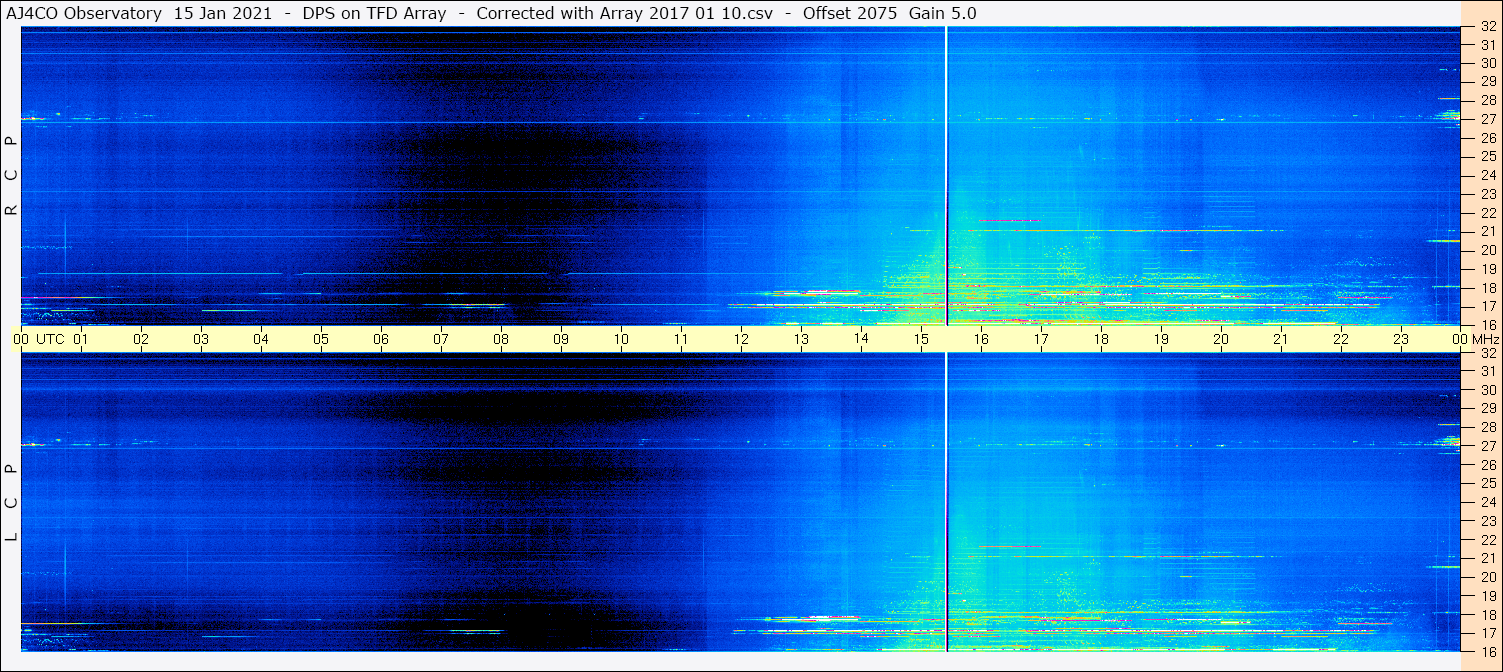Click the "UTC" label on time axis

click(x=50, y=339)
